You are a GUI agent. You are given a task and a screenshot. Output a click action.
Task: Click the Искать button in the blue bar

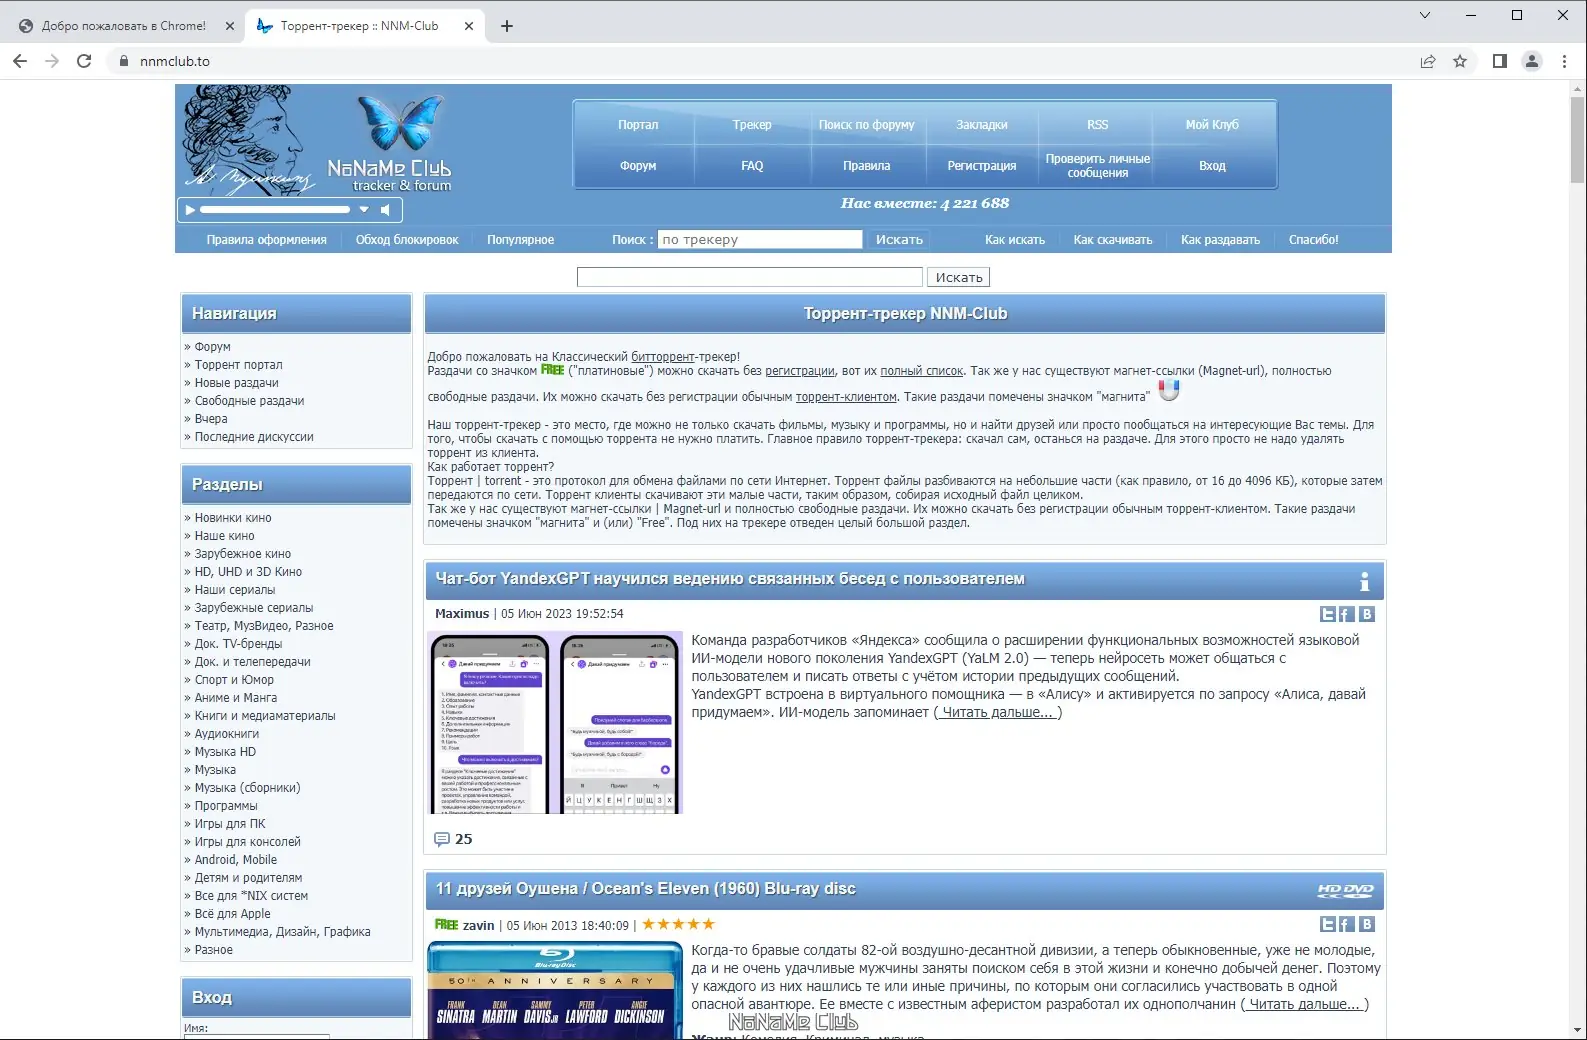click(899, 240)
